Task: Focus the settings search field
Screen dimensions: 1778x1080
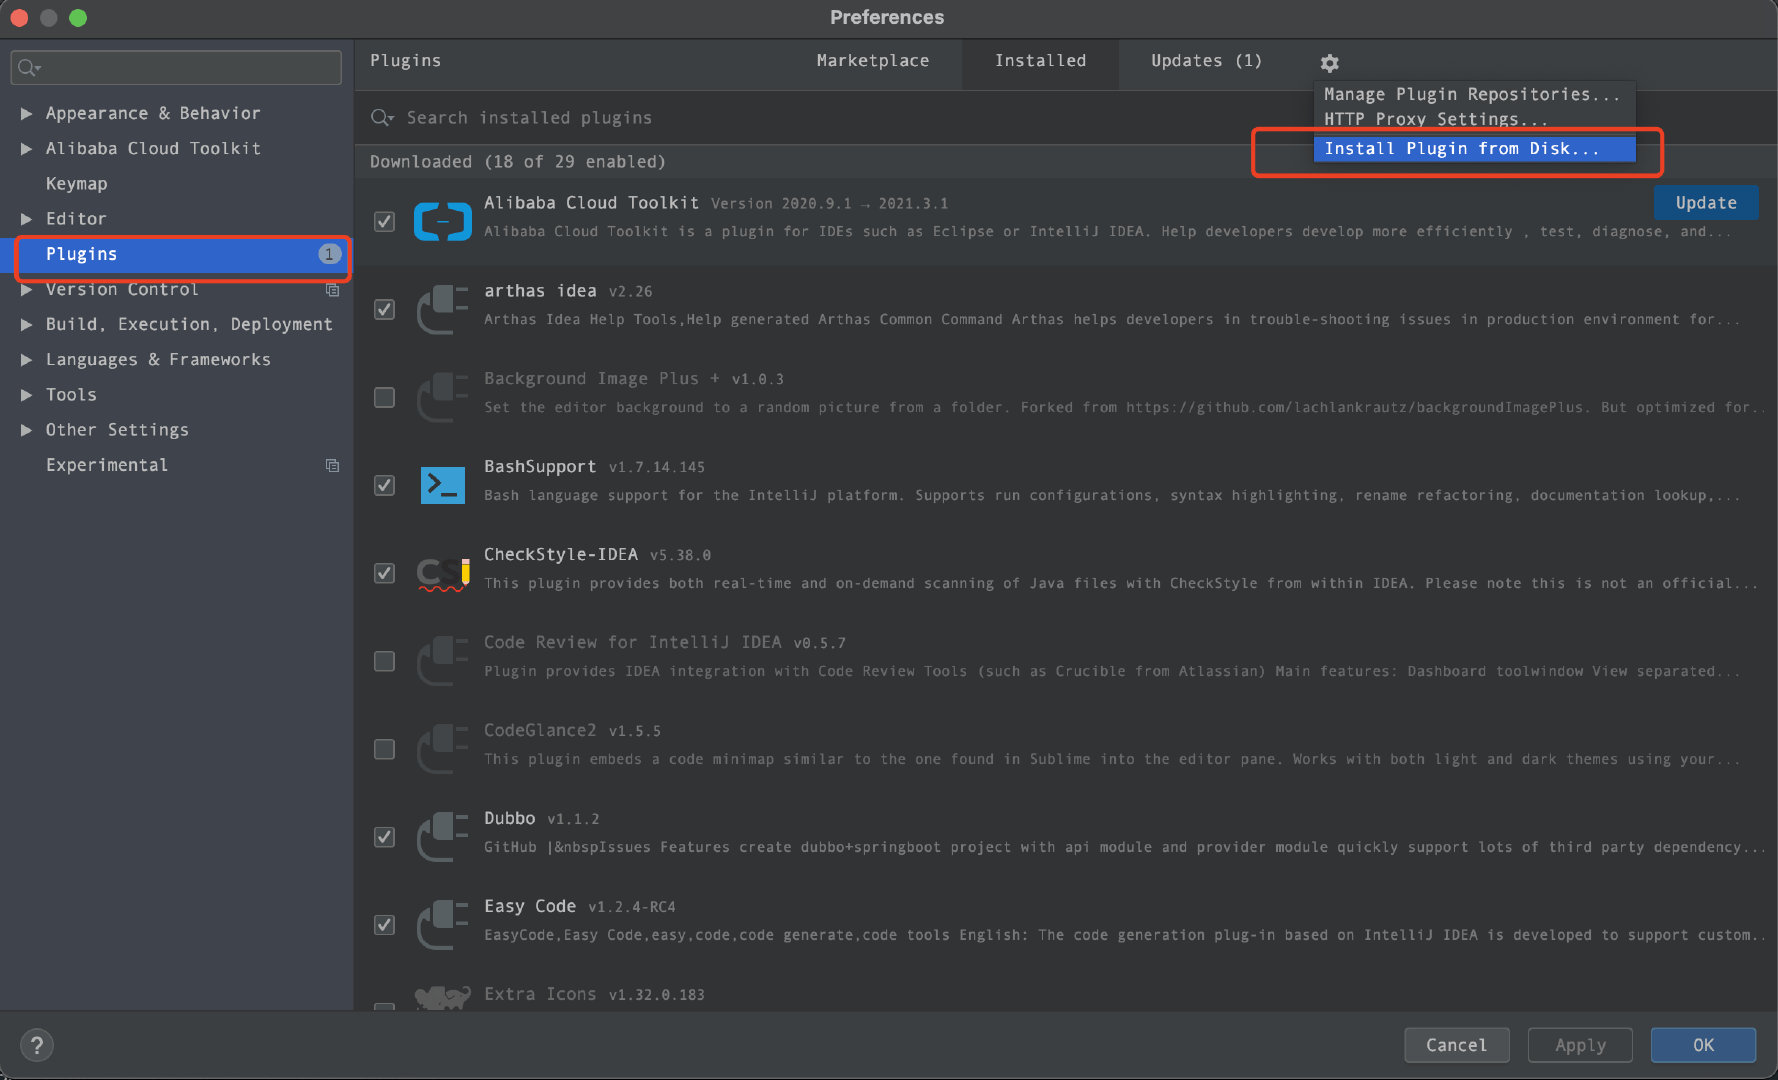Action: coord(176,68)
